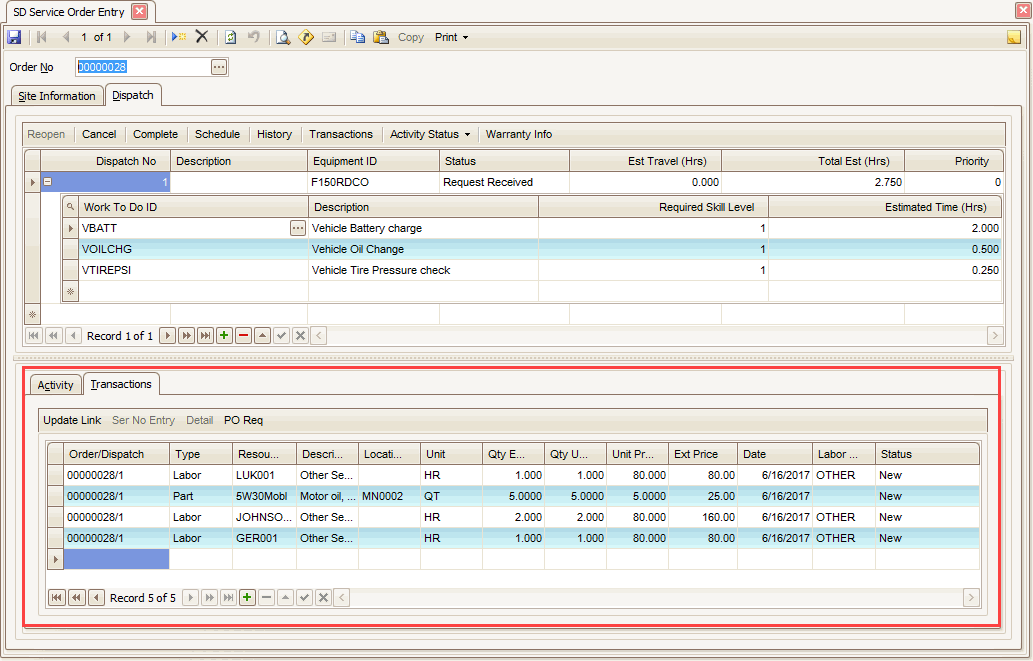
Task: Click the black X delete icon
Action: (x=202, y=37)
